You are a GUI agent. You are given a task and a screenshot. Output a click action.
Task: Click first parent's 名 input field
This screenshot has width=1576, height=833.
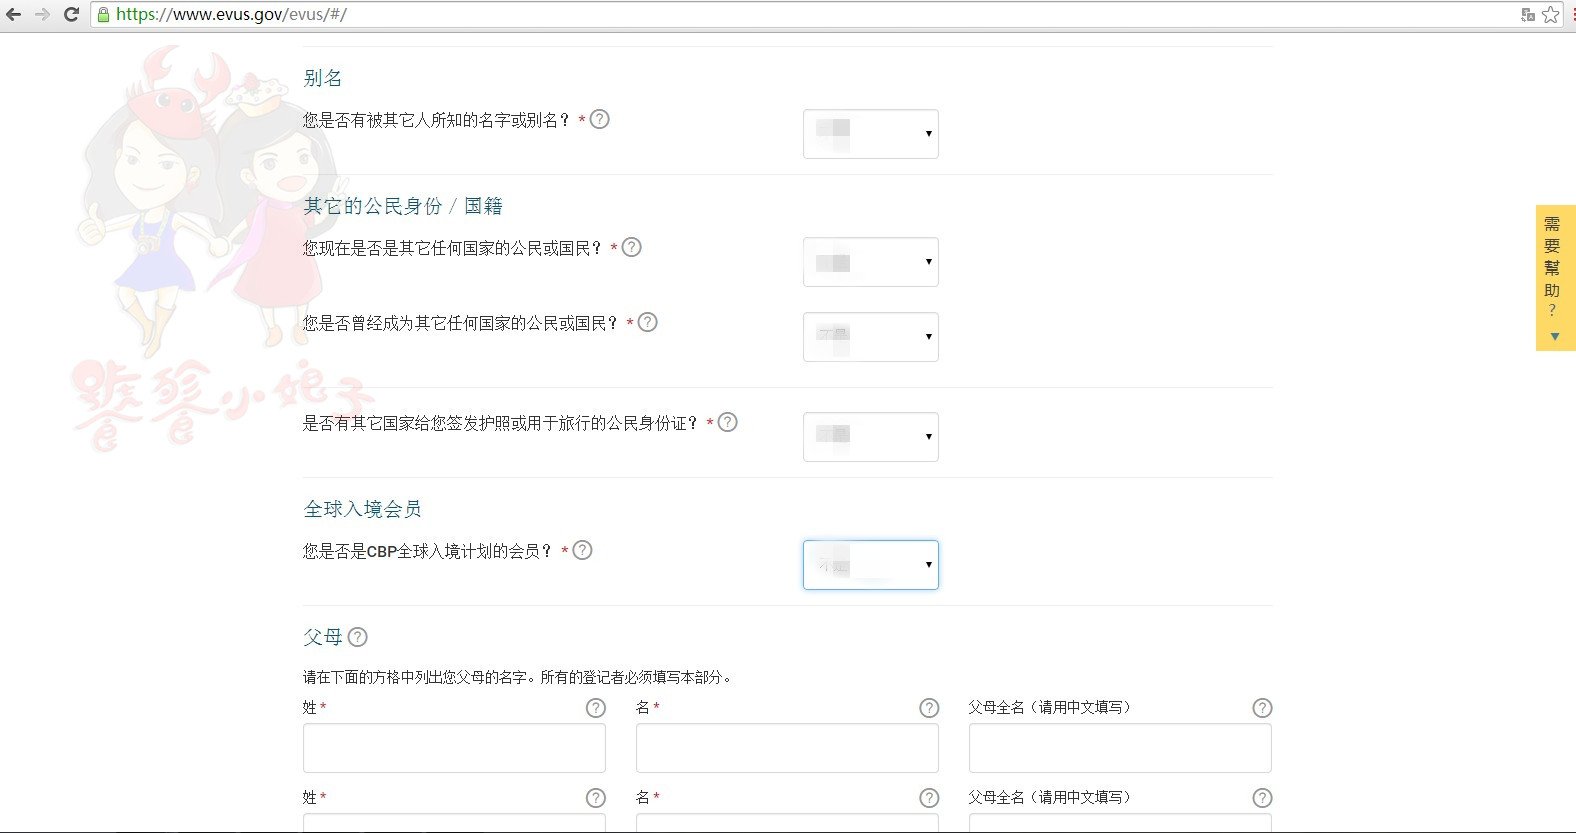click(787, 748)
